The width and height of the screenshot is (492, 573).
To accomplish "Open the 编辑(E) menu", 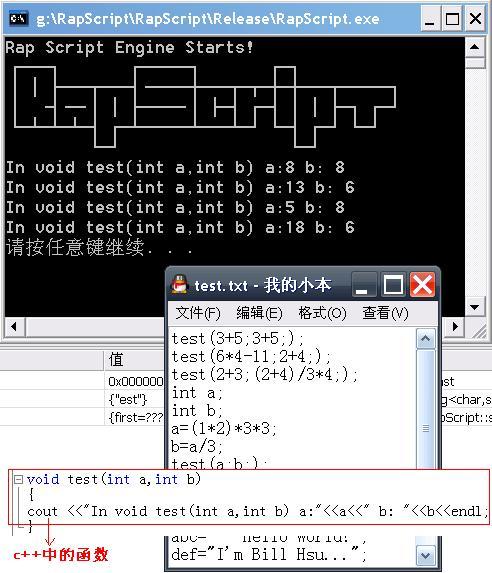I will [x=259, y=314].
